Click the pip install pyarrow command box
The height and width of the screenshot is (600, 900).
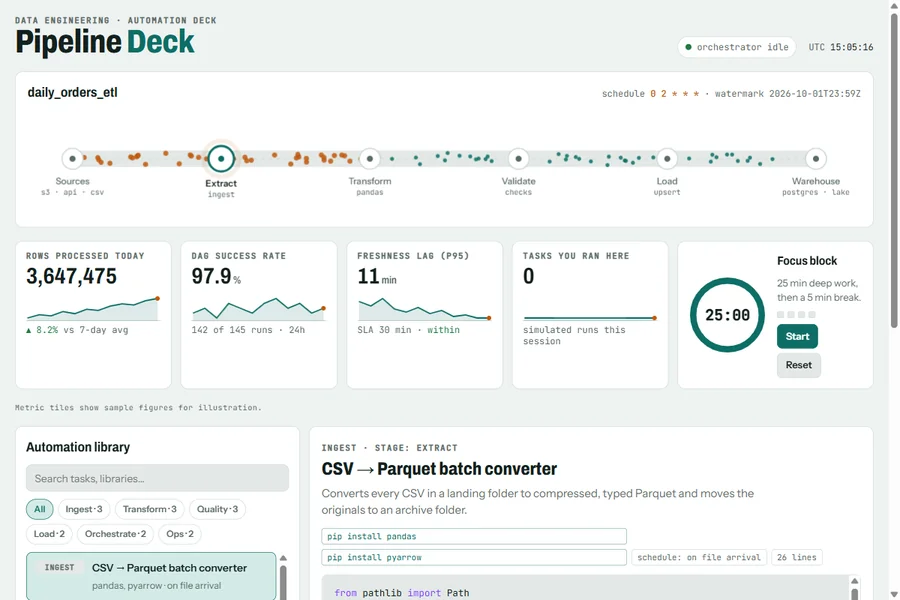pos(474,558)
